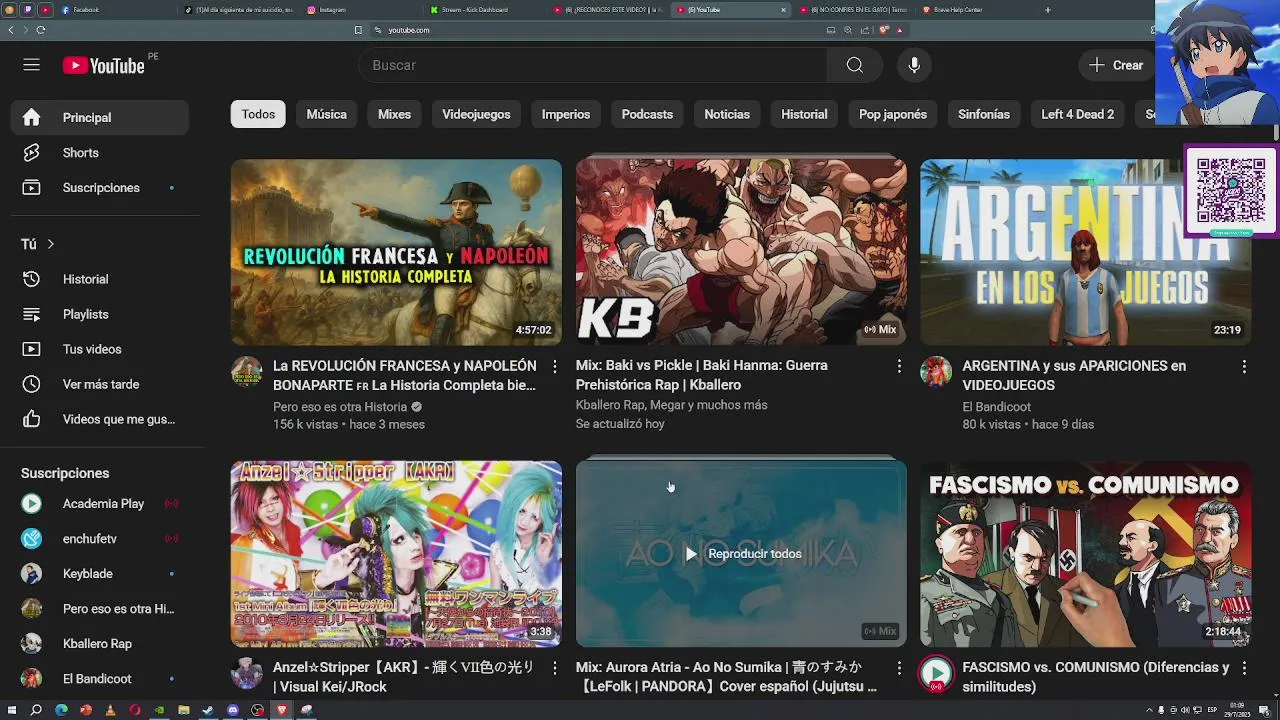Select the Historial filter chip
The image size is (1280, 720).
(804, 114)
